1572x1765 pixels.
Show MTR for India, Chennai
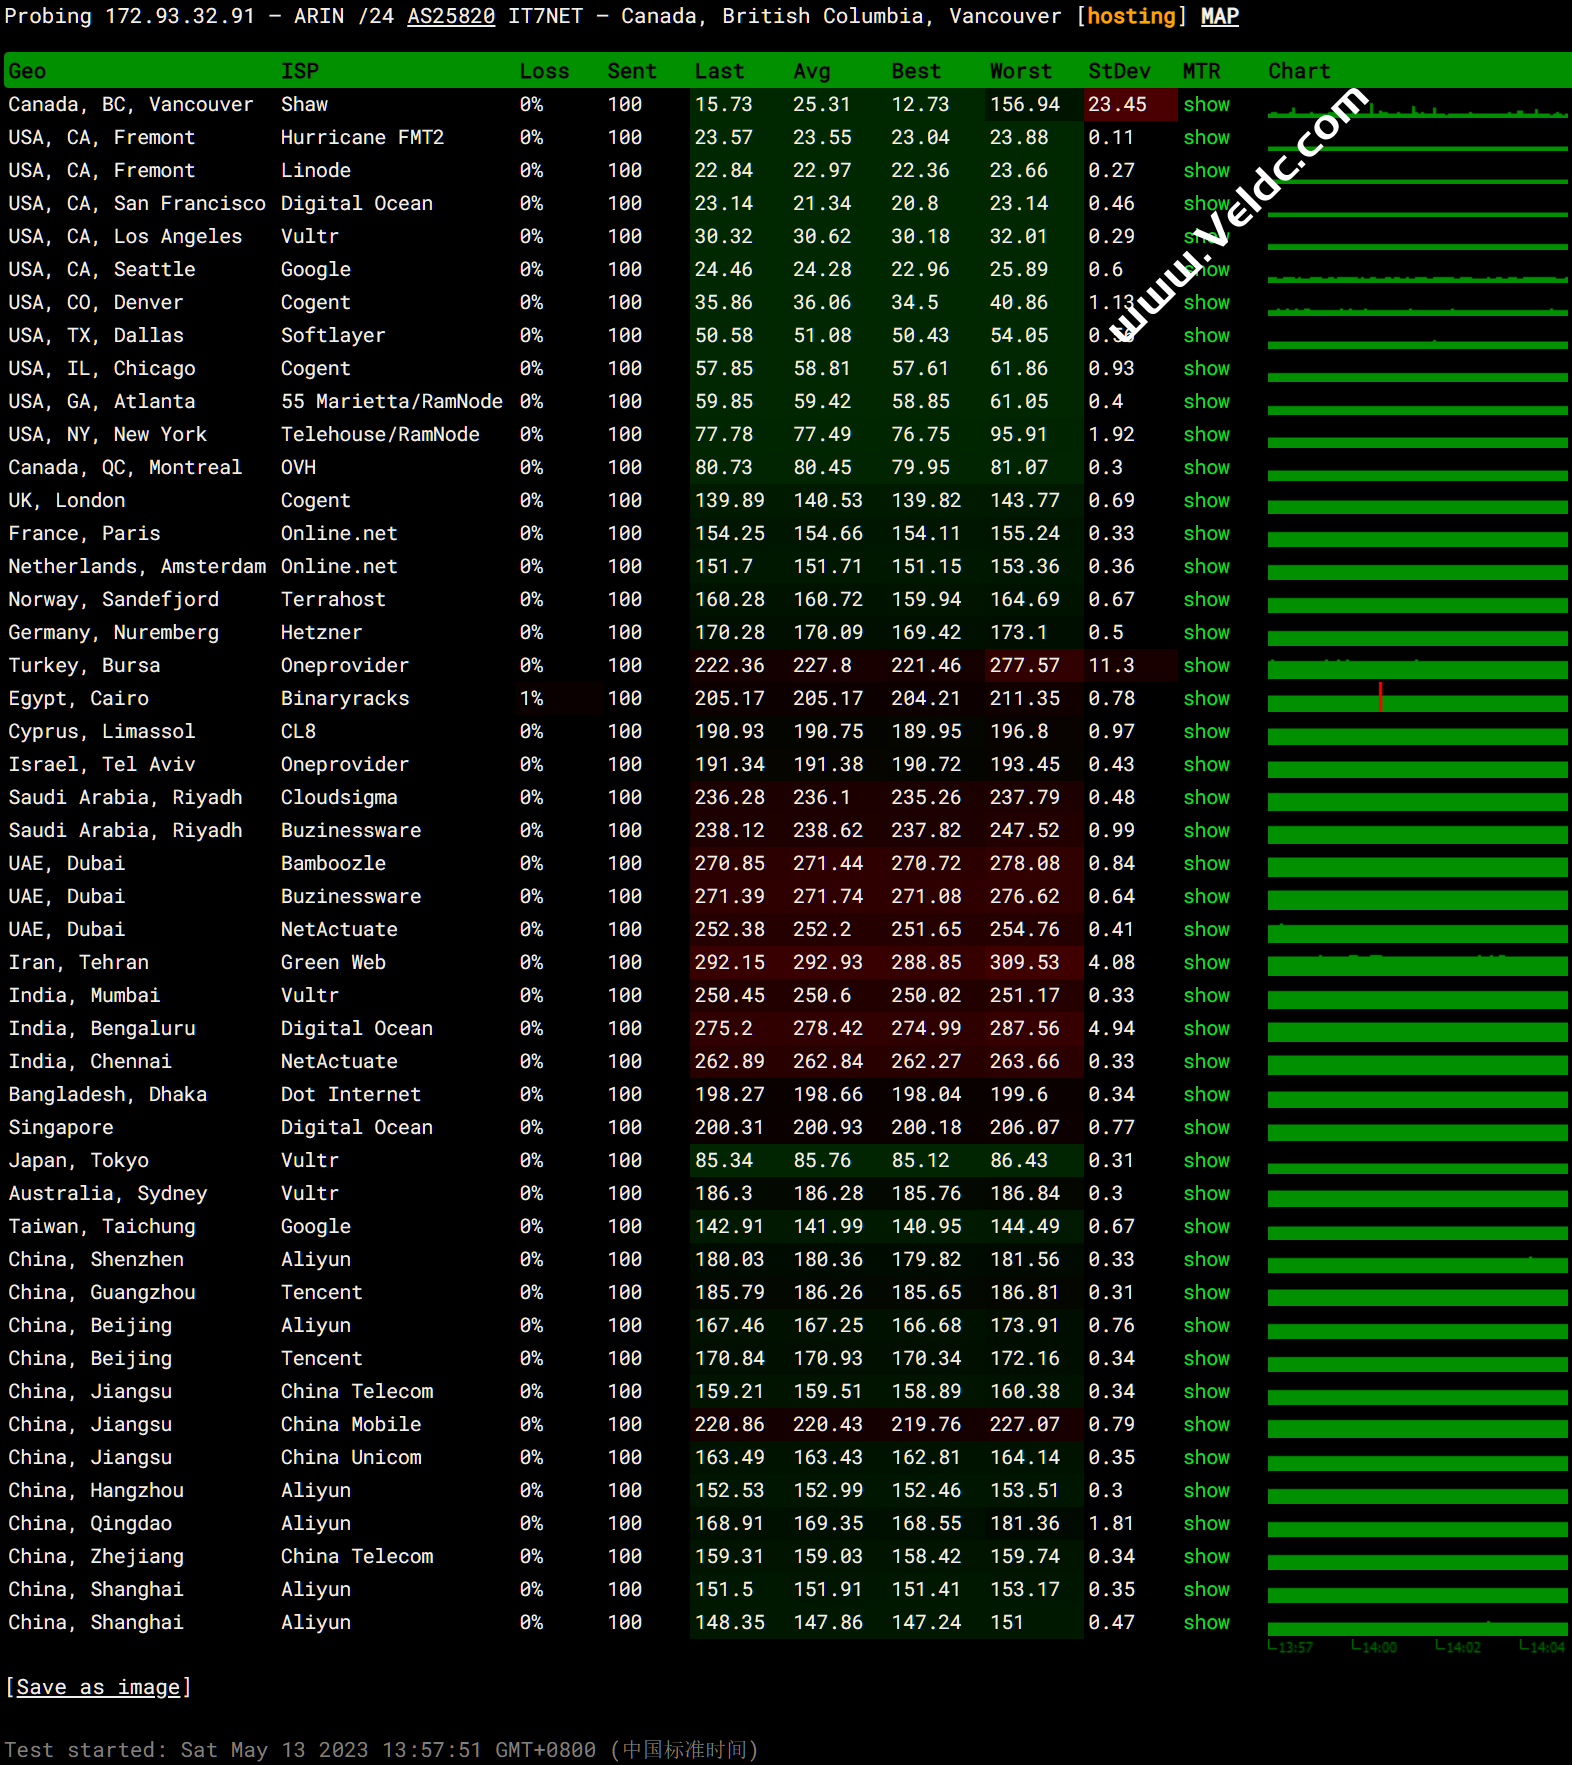click(1206, 1061)
